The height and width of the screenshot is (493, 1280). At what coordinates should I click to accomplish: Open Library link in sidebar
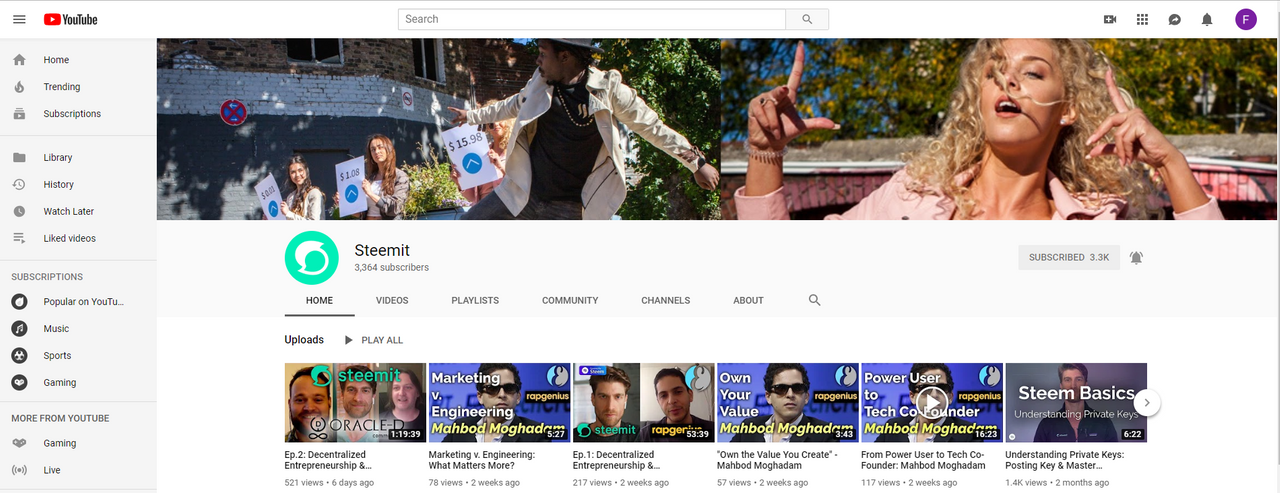[x=58, y=157]
